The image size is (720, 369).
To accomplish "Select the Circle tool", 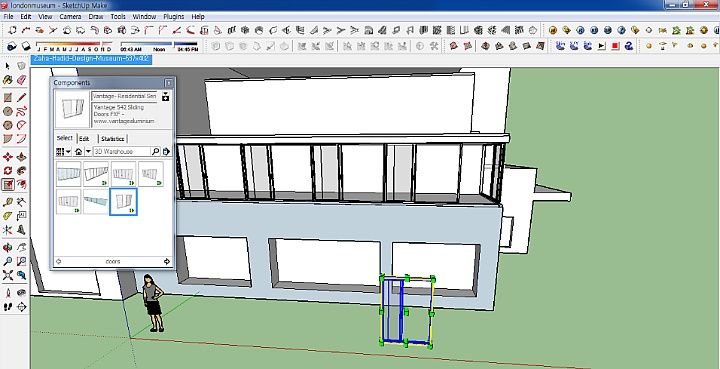I will pyautogui.click(x=8, y=111).
